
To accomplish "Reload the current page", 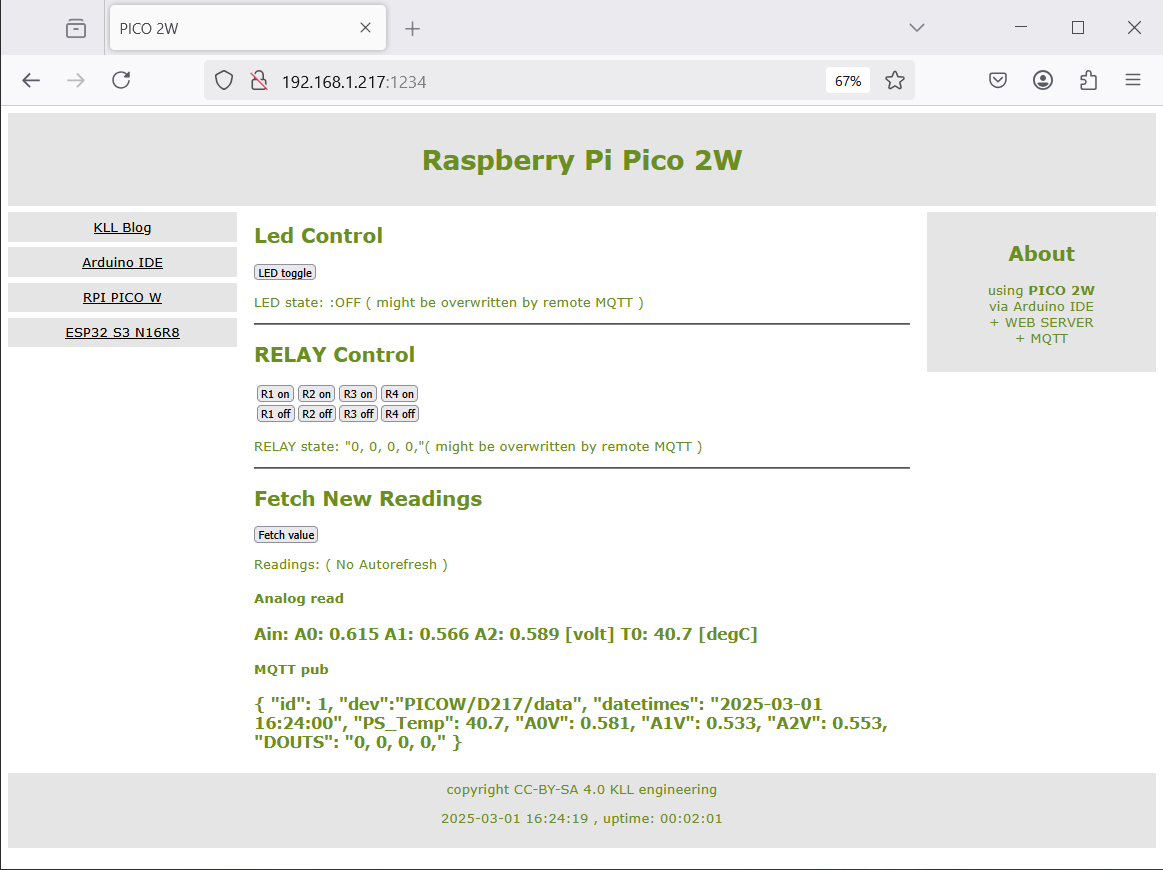I will 121,80.
